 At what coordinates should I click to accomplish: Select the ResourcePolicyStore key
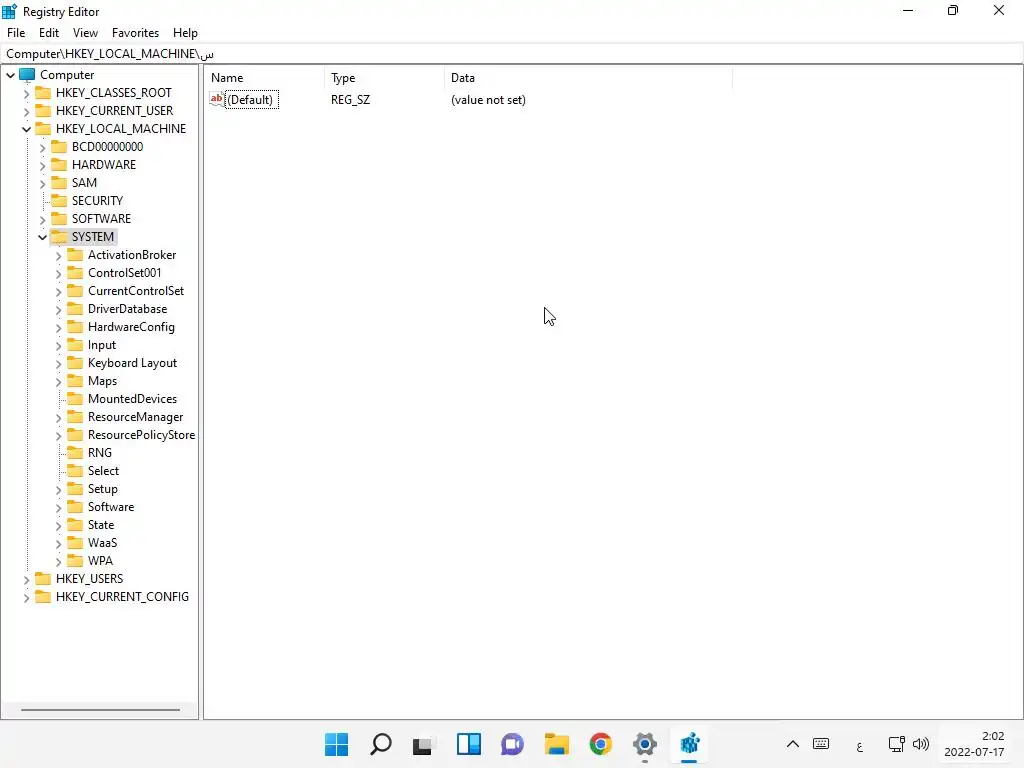point(141,434)
